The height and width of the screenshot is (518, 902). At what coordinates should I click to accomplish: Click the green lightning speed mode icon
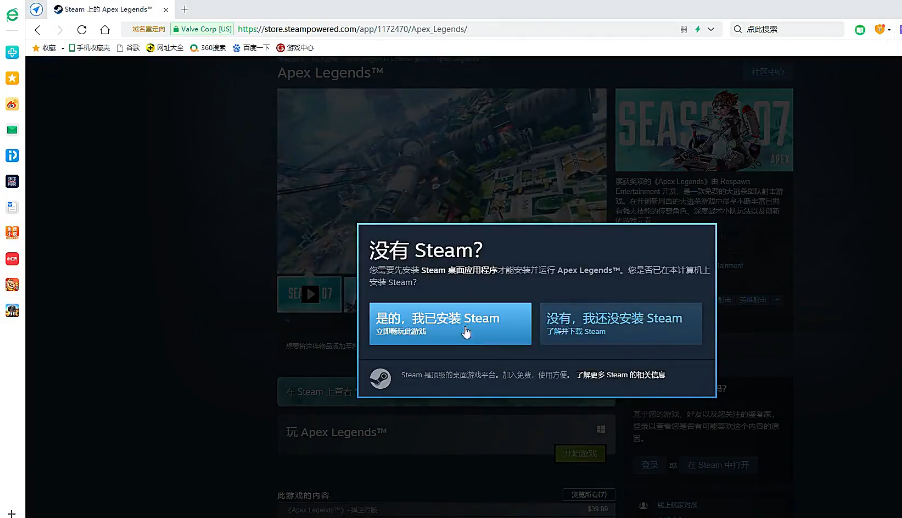(698, 29)
